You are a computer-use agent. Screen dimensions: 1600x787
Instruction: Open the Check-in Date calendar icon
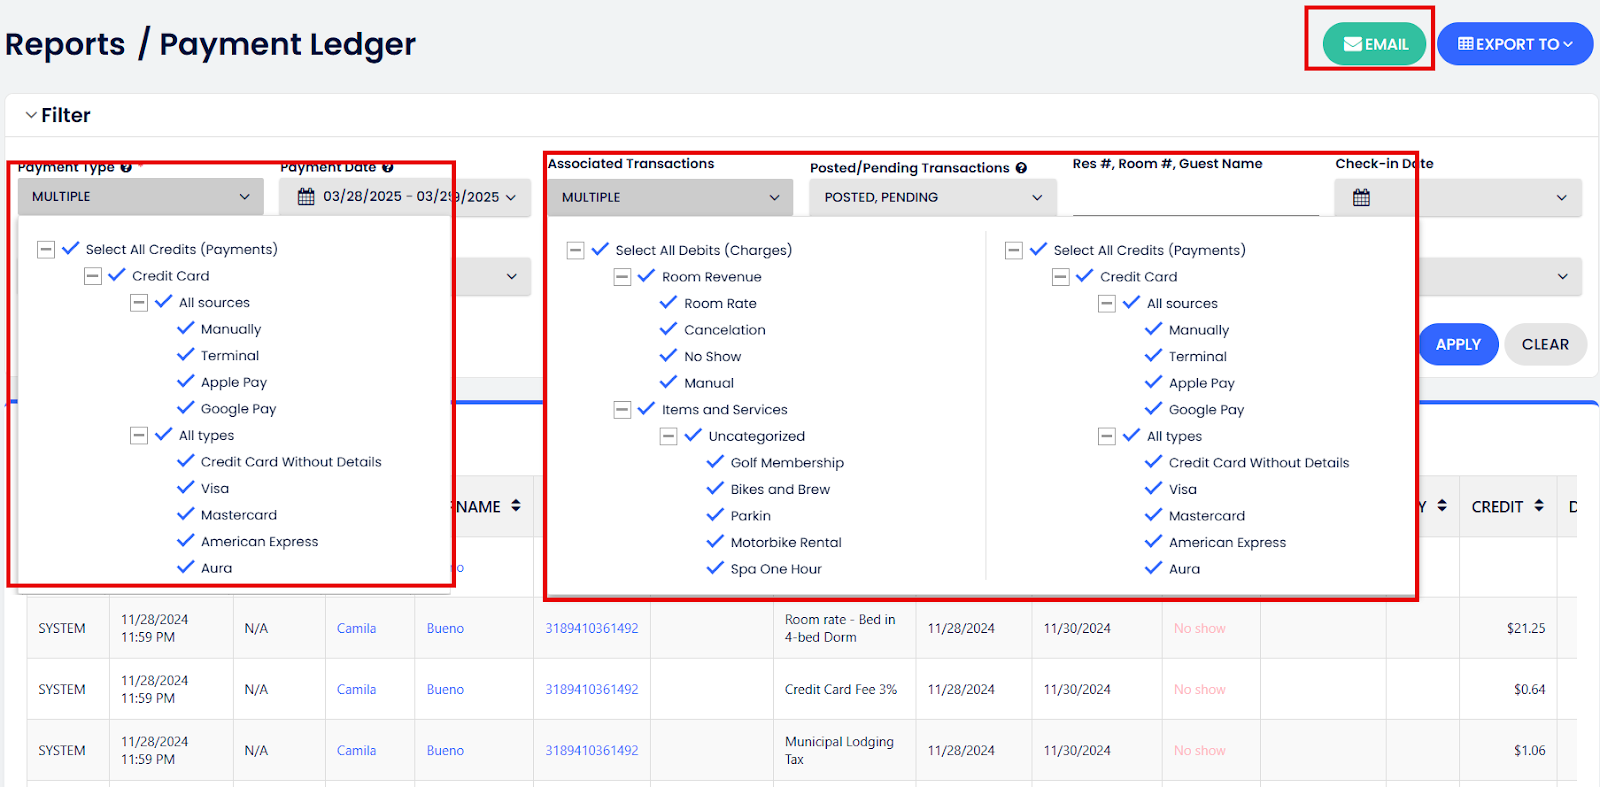click(1361, 198)
